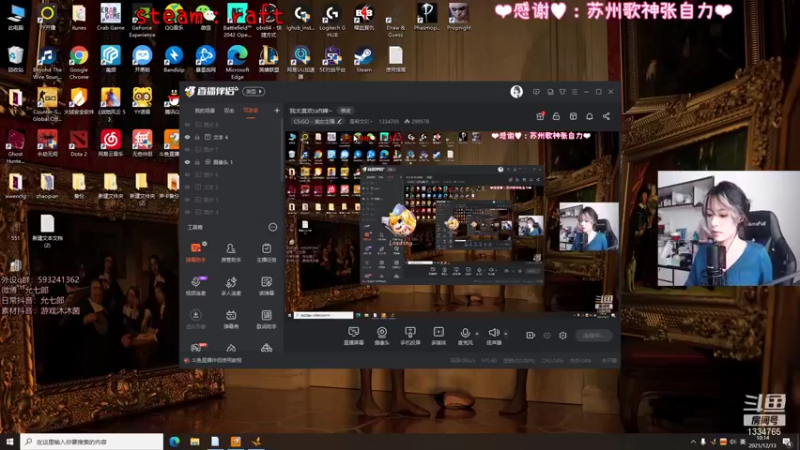Open Microsoft Edge from the taskbar
Screen dimensions: 800x450
coord(174,442)
